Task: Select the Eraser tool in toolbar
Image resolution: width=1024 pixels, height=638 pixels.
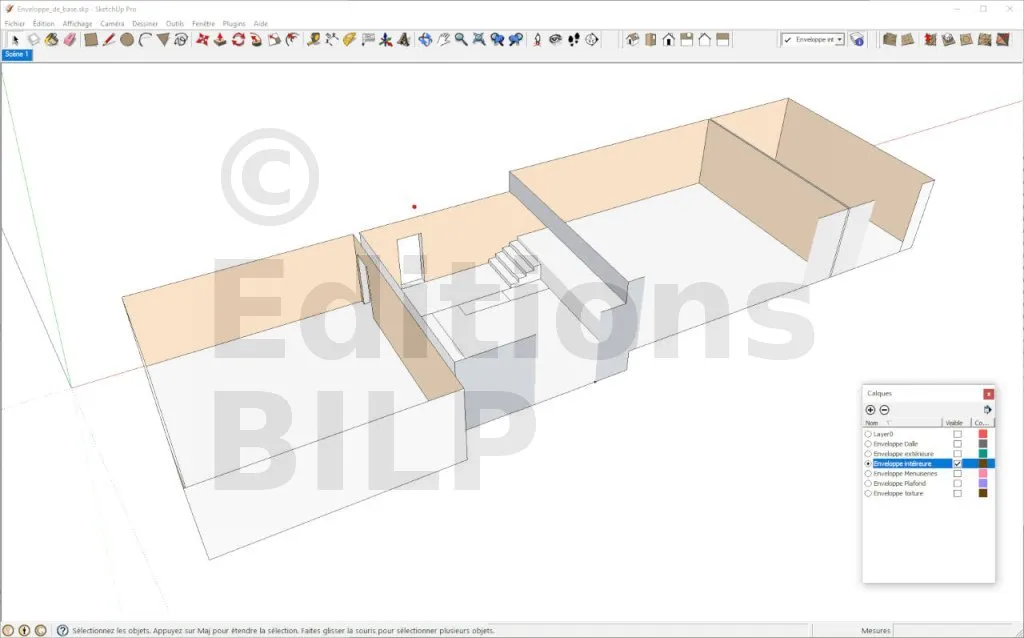Action: tap(69, 40)
